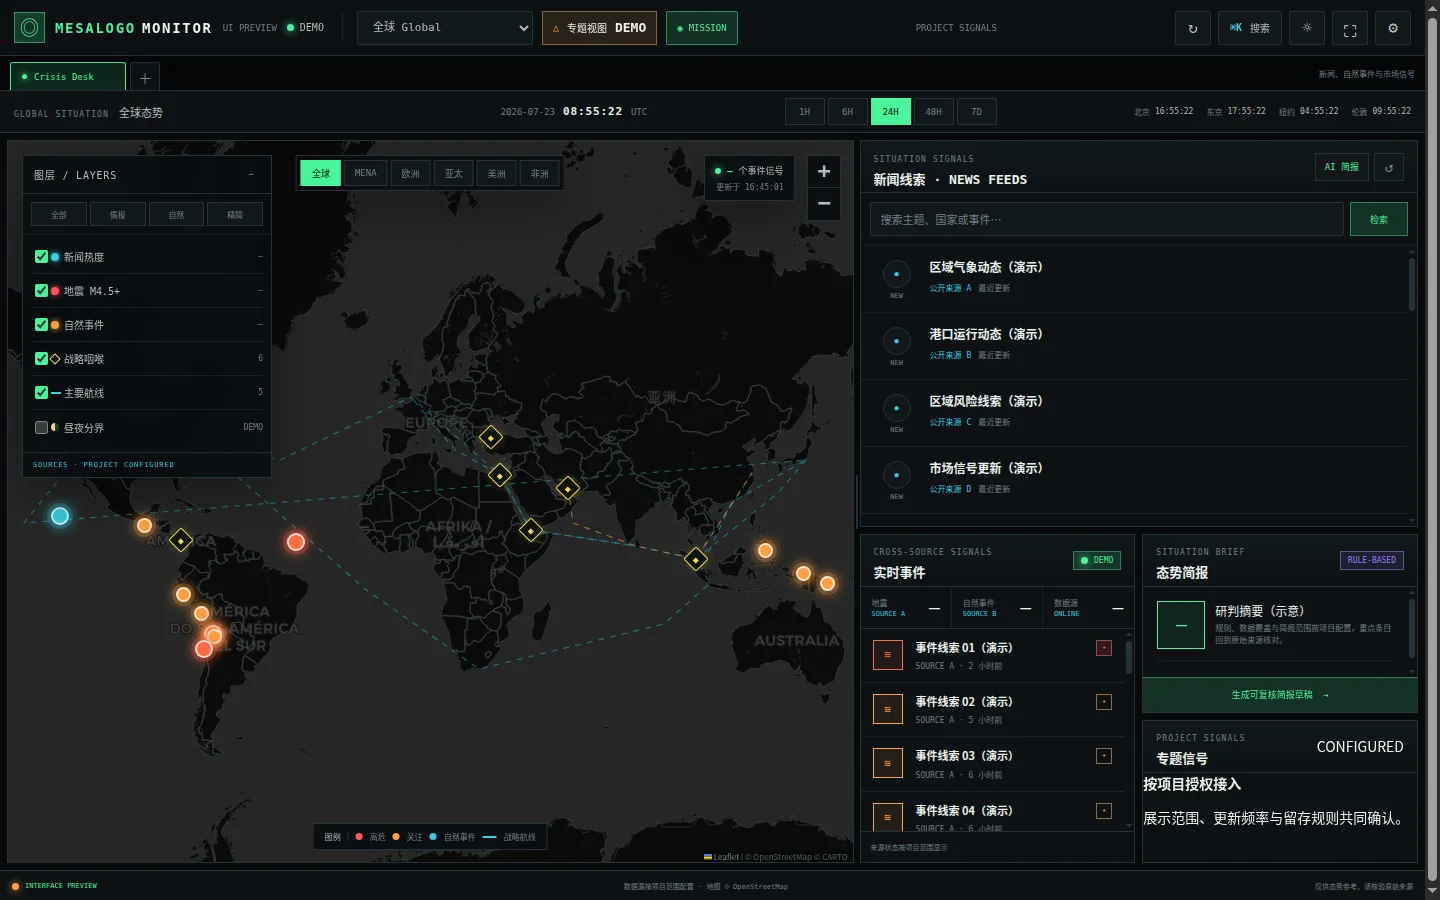Click the 研判摘要 green square icon
Viewport: 1440px width, 900px height.
click(1181, 625)
